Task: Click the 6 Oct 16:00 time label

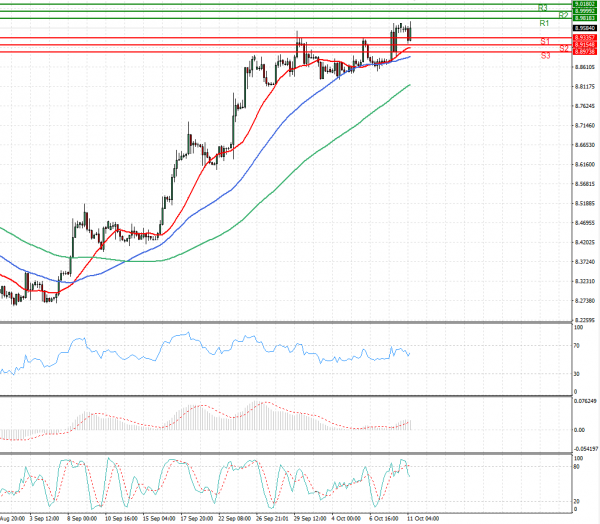Action: (x=384, y=519)
